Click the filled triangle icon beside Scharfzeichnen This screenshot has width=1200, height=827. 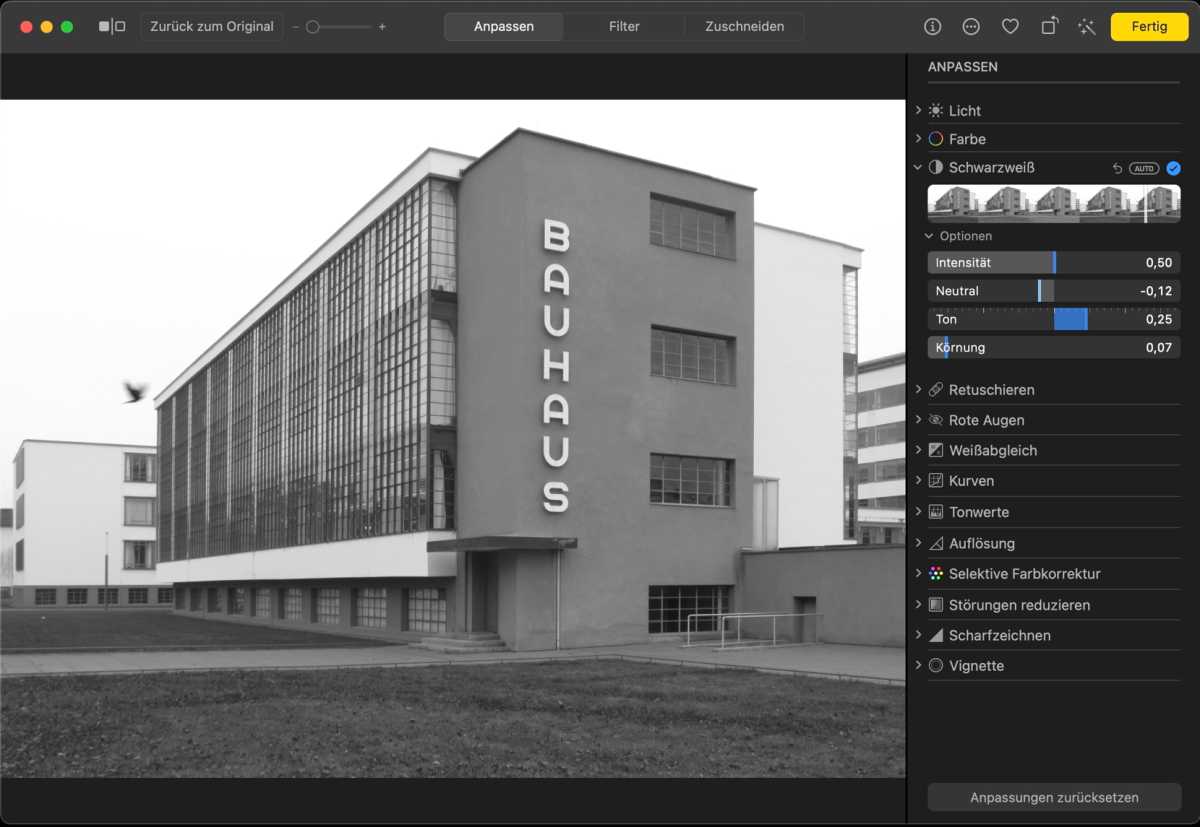pos(936,635)
